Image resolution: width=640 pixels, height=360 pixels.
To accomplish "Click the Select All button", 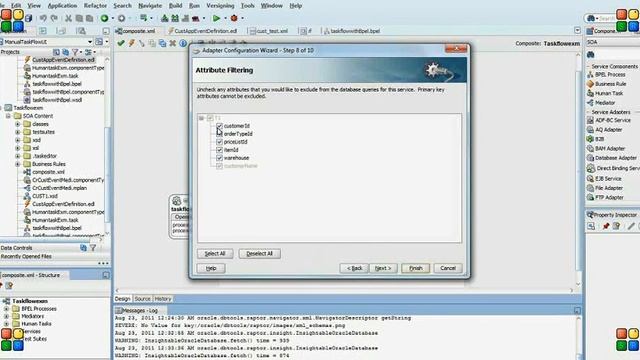I will tap(215, 254).
